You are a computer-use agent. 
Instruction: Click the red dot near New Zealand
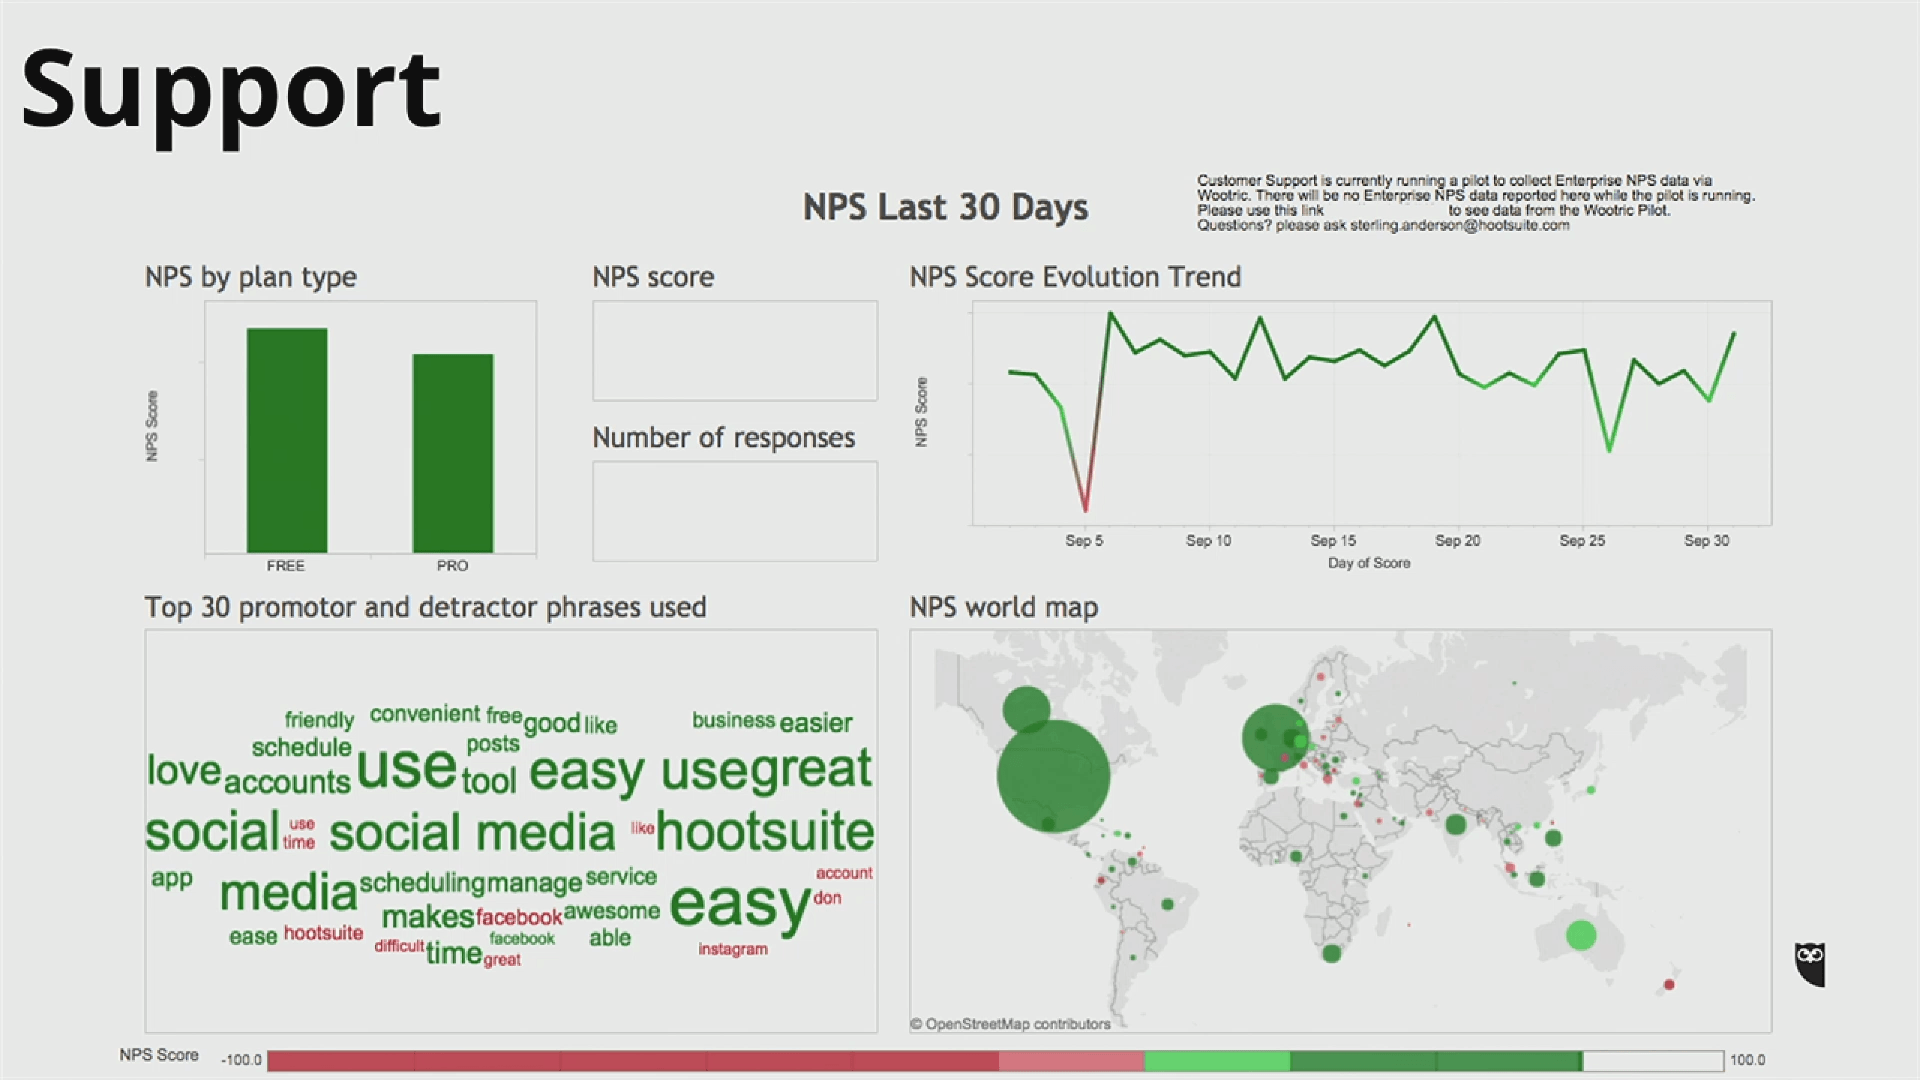[x=1669, y=985]
